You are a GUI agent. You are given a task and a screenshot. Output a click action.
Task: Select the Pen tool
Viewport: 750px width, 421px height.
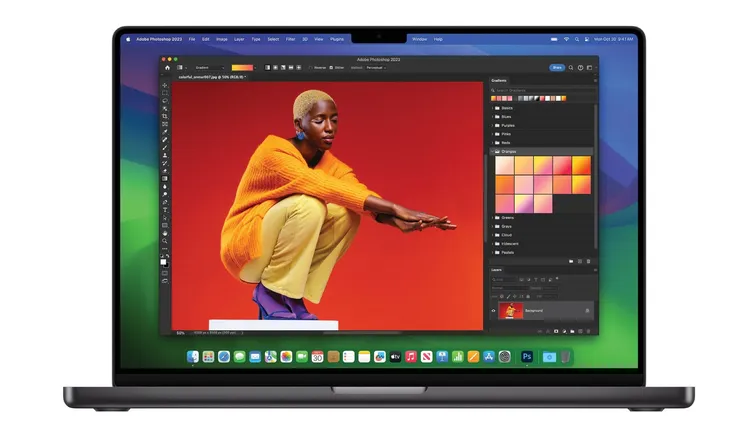[x=165, y=202]
